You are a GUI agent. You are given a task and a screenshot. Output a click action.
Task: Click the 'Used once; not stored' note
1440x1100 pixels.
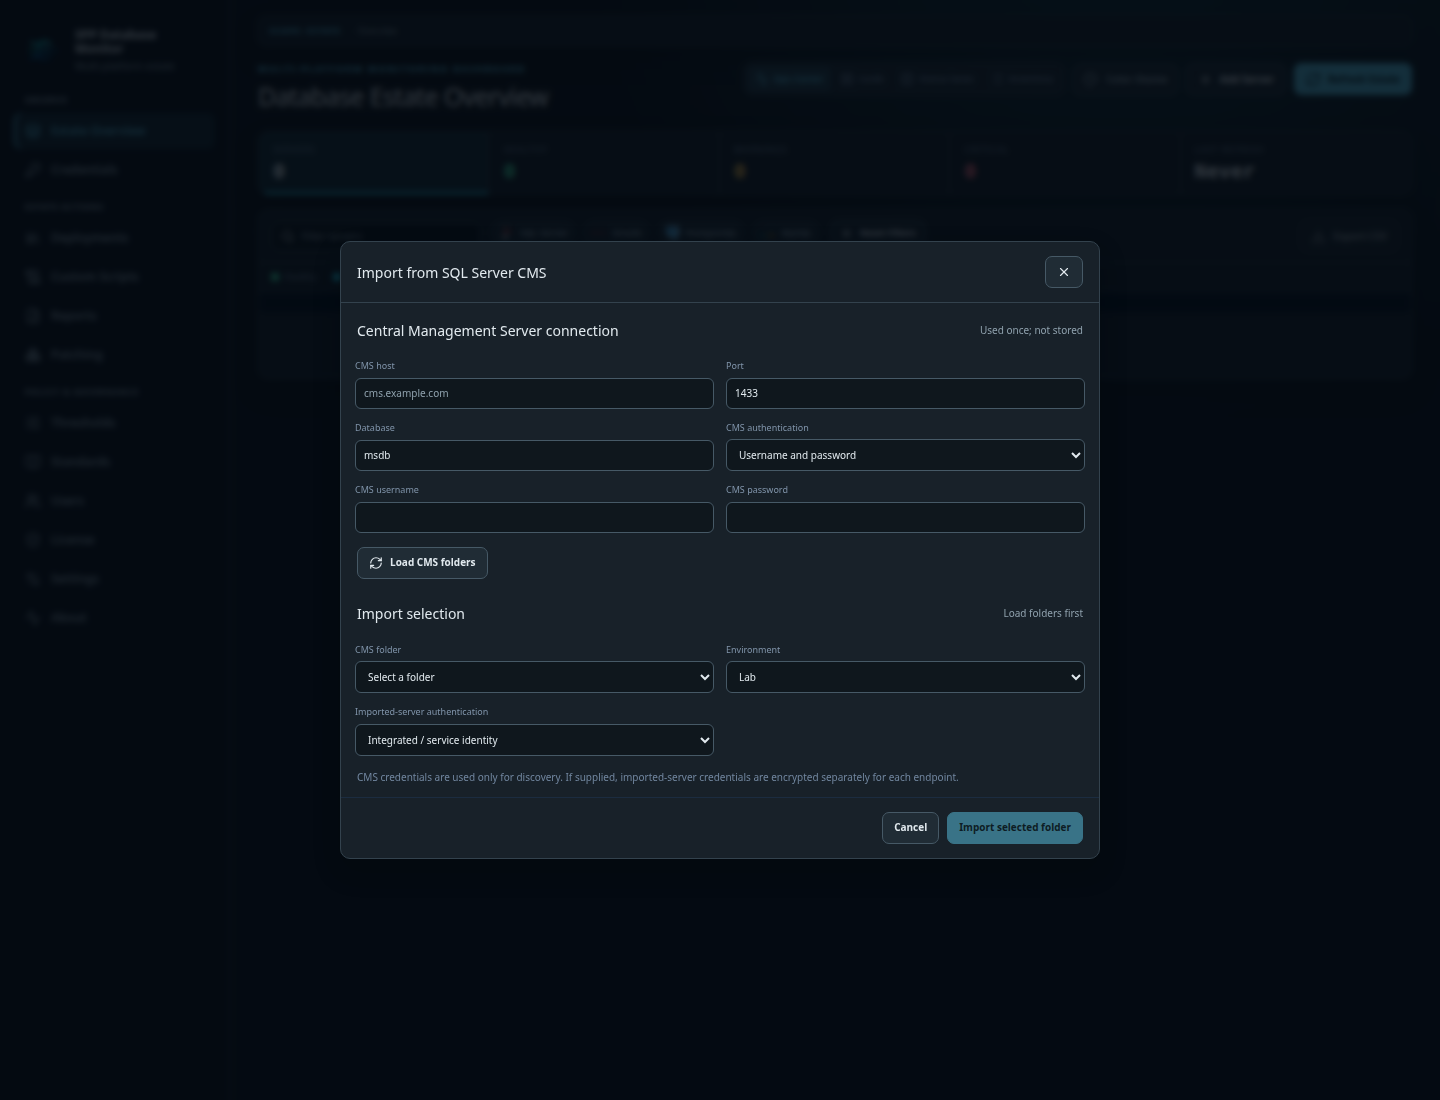1031,330
